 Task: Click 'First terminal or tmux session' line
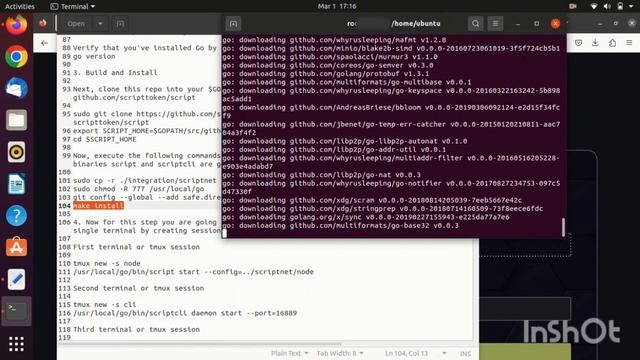click(136, 247)
